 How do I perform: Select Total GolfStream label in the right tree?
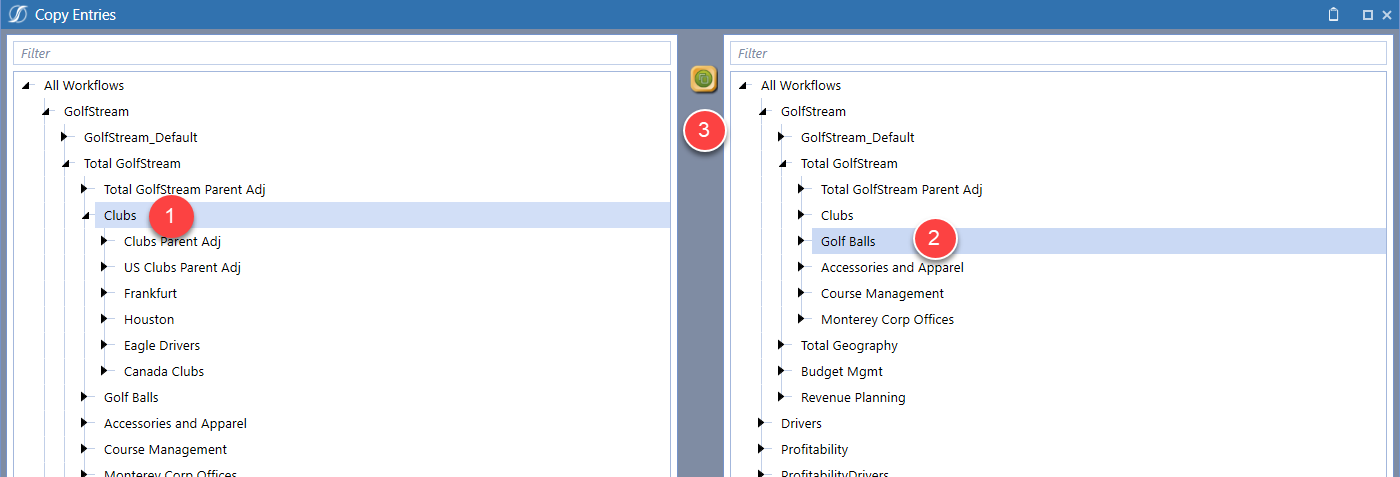[x=849, y=163]
